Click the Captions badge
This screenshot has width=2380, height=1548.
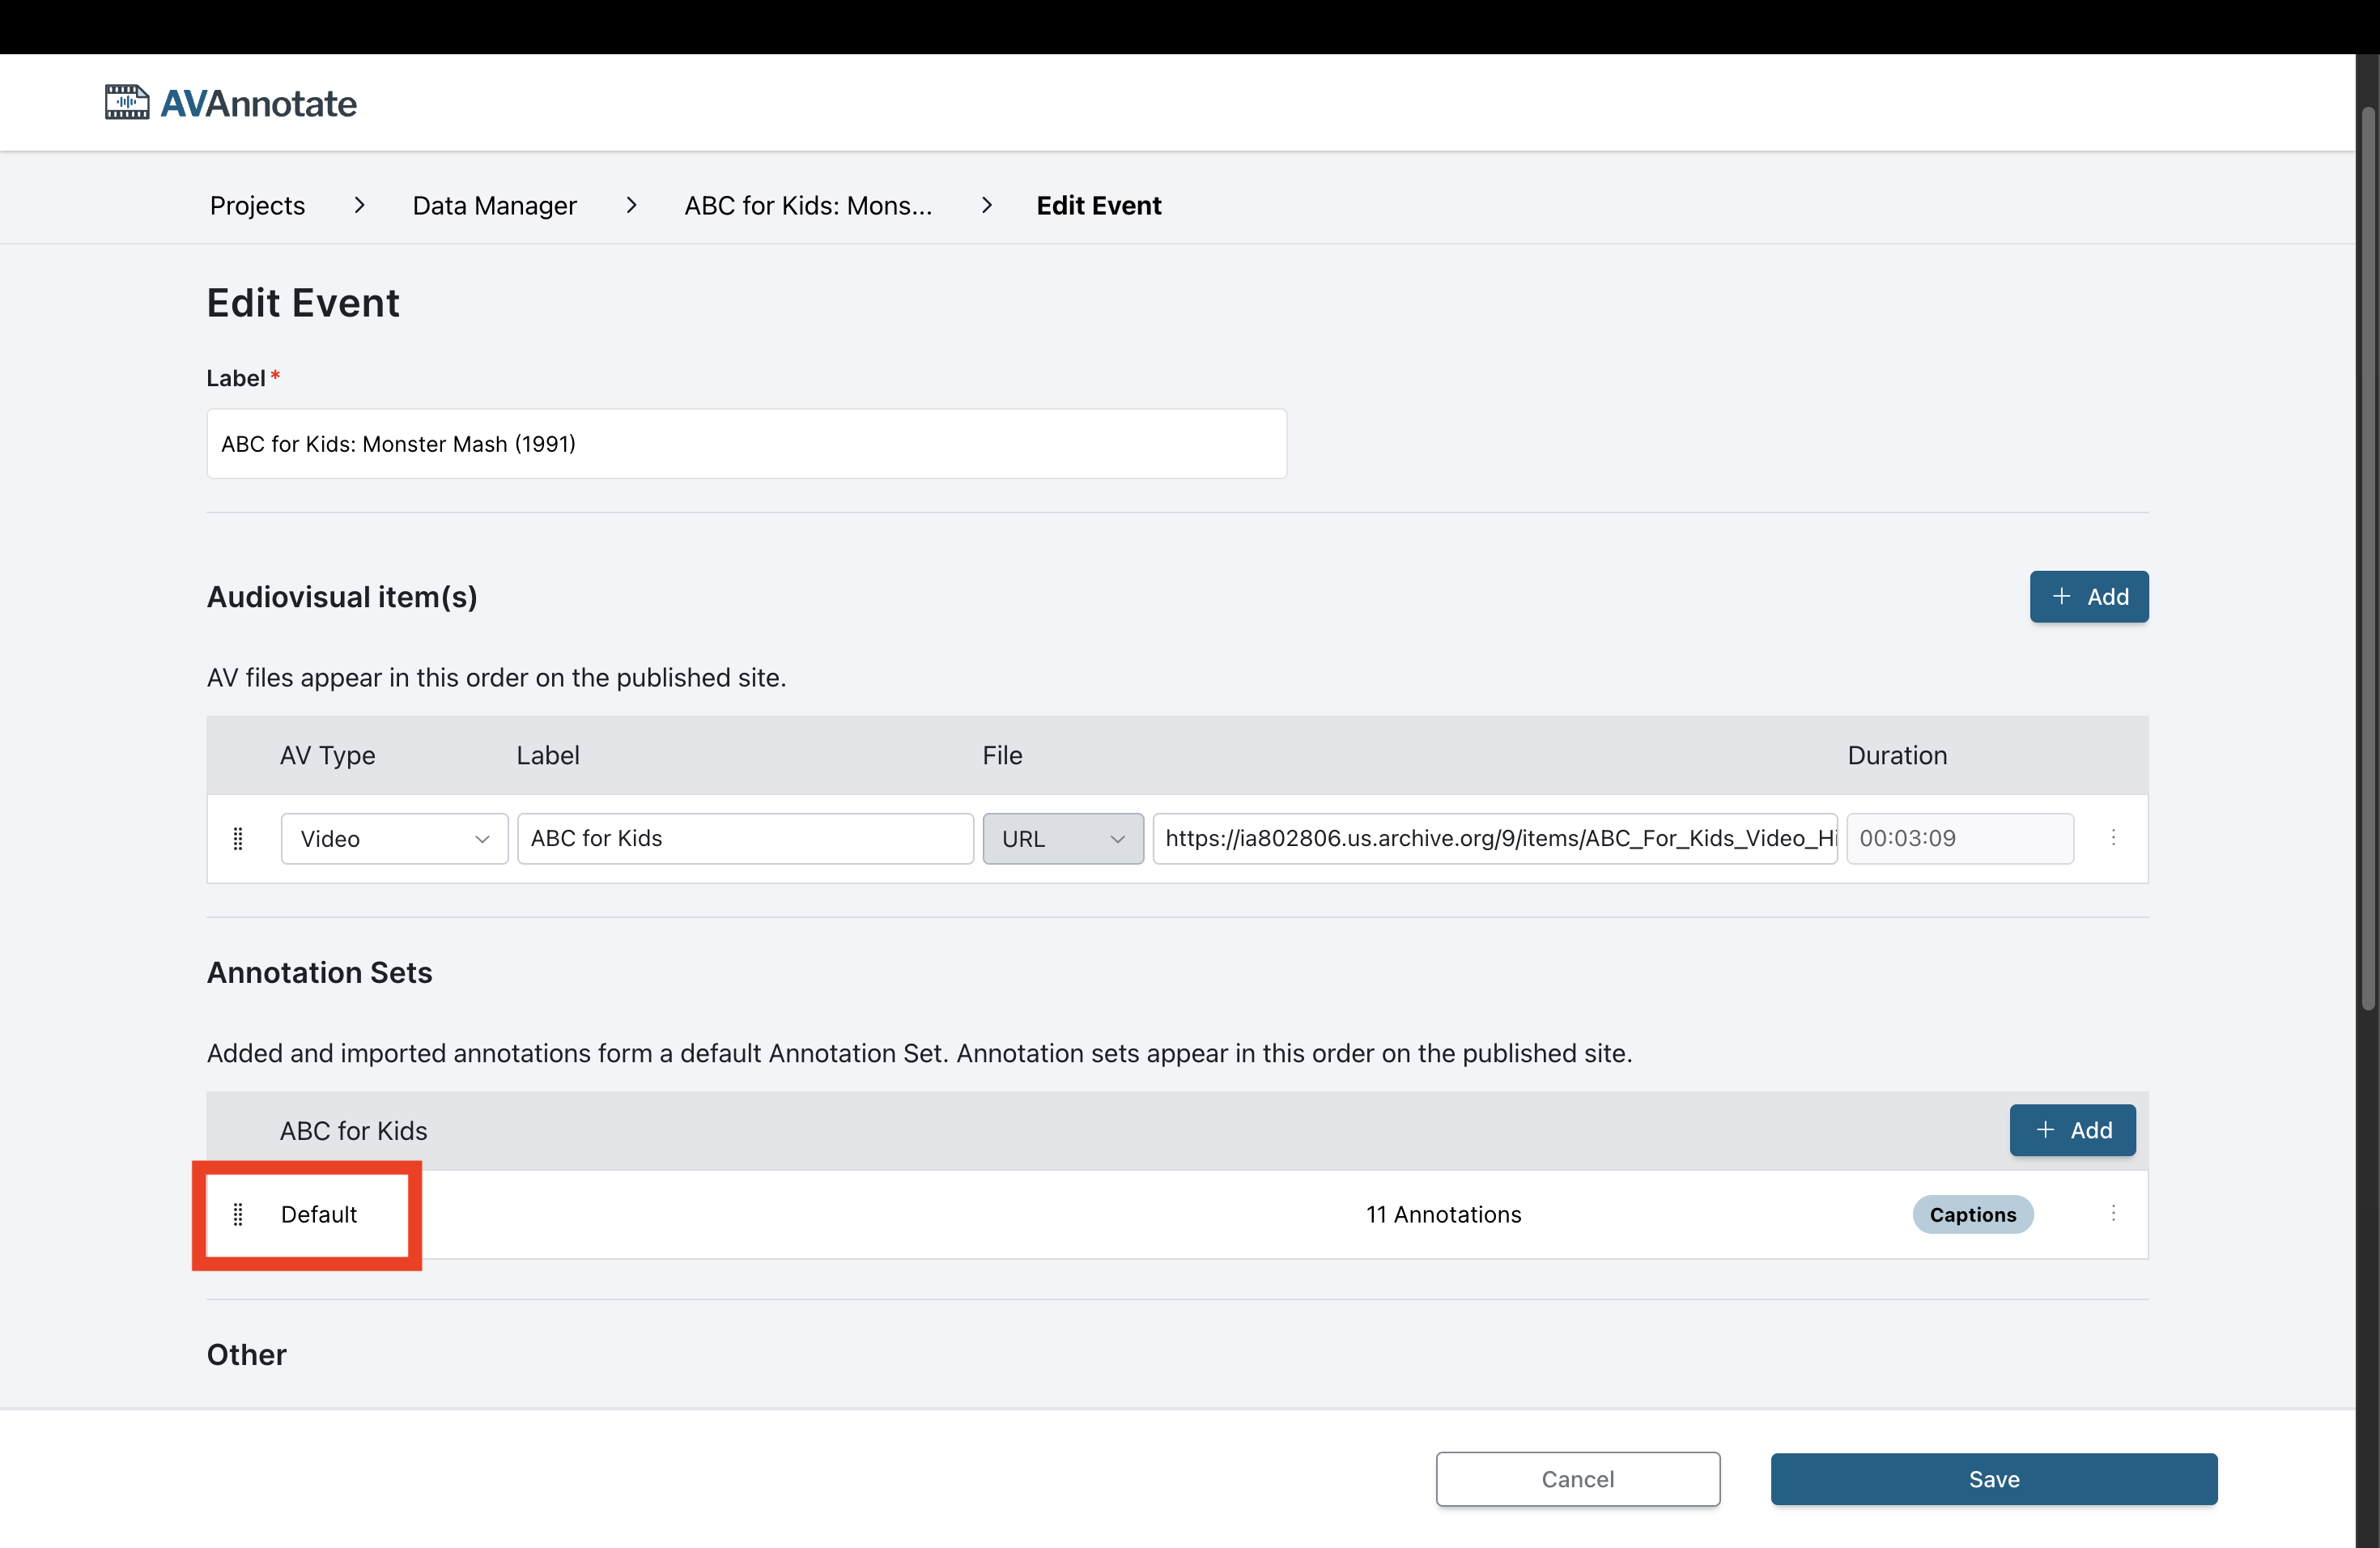(x=1972, y=1214)
